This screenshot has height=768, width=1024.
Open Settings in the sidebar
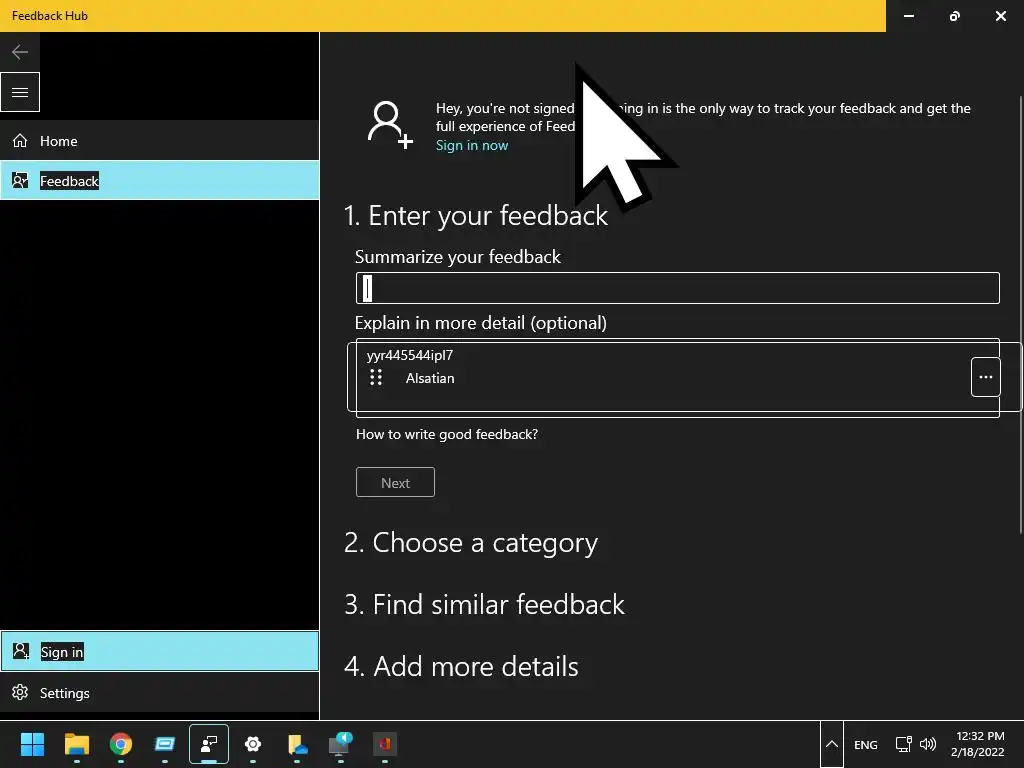(159, 692)
